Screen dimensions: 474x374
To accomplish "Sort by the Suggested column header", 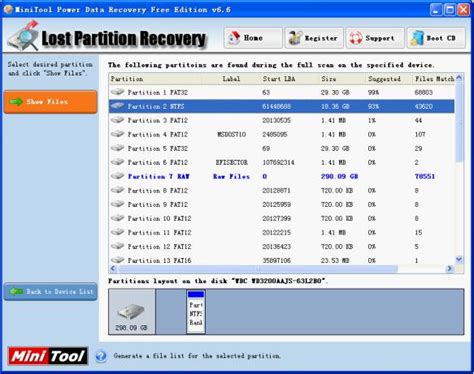I will tap(389, 79).
